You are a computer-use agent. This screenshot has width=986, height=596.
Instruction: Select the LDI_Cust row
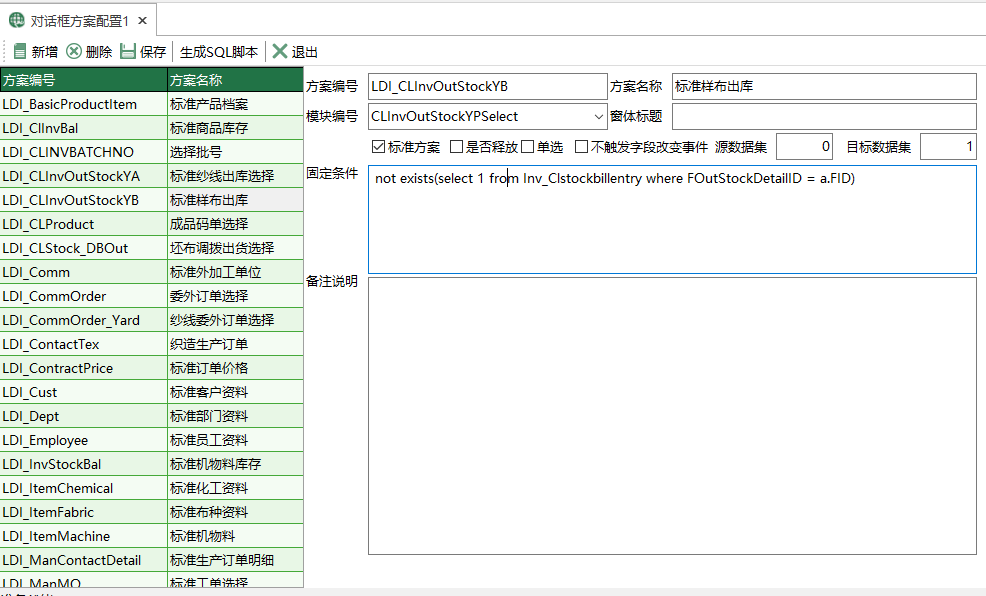pos(152,392)
